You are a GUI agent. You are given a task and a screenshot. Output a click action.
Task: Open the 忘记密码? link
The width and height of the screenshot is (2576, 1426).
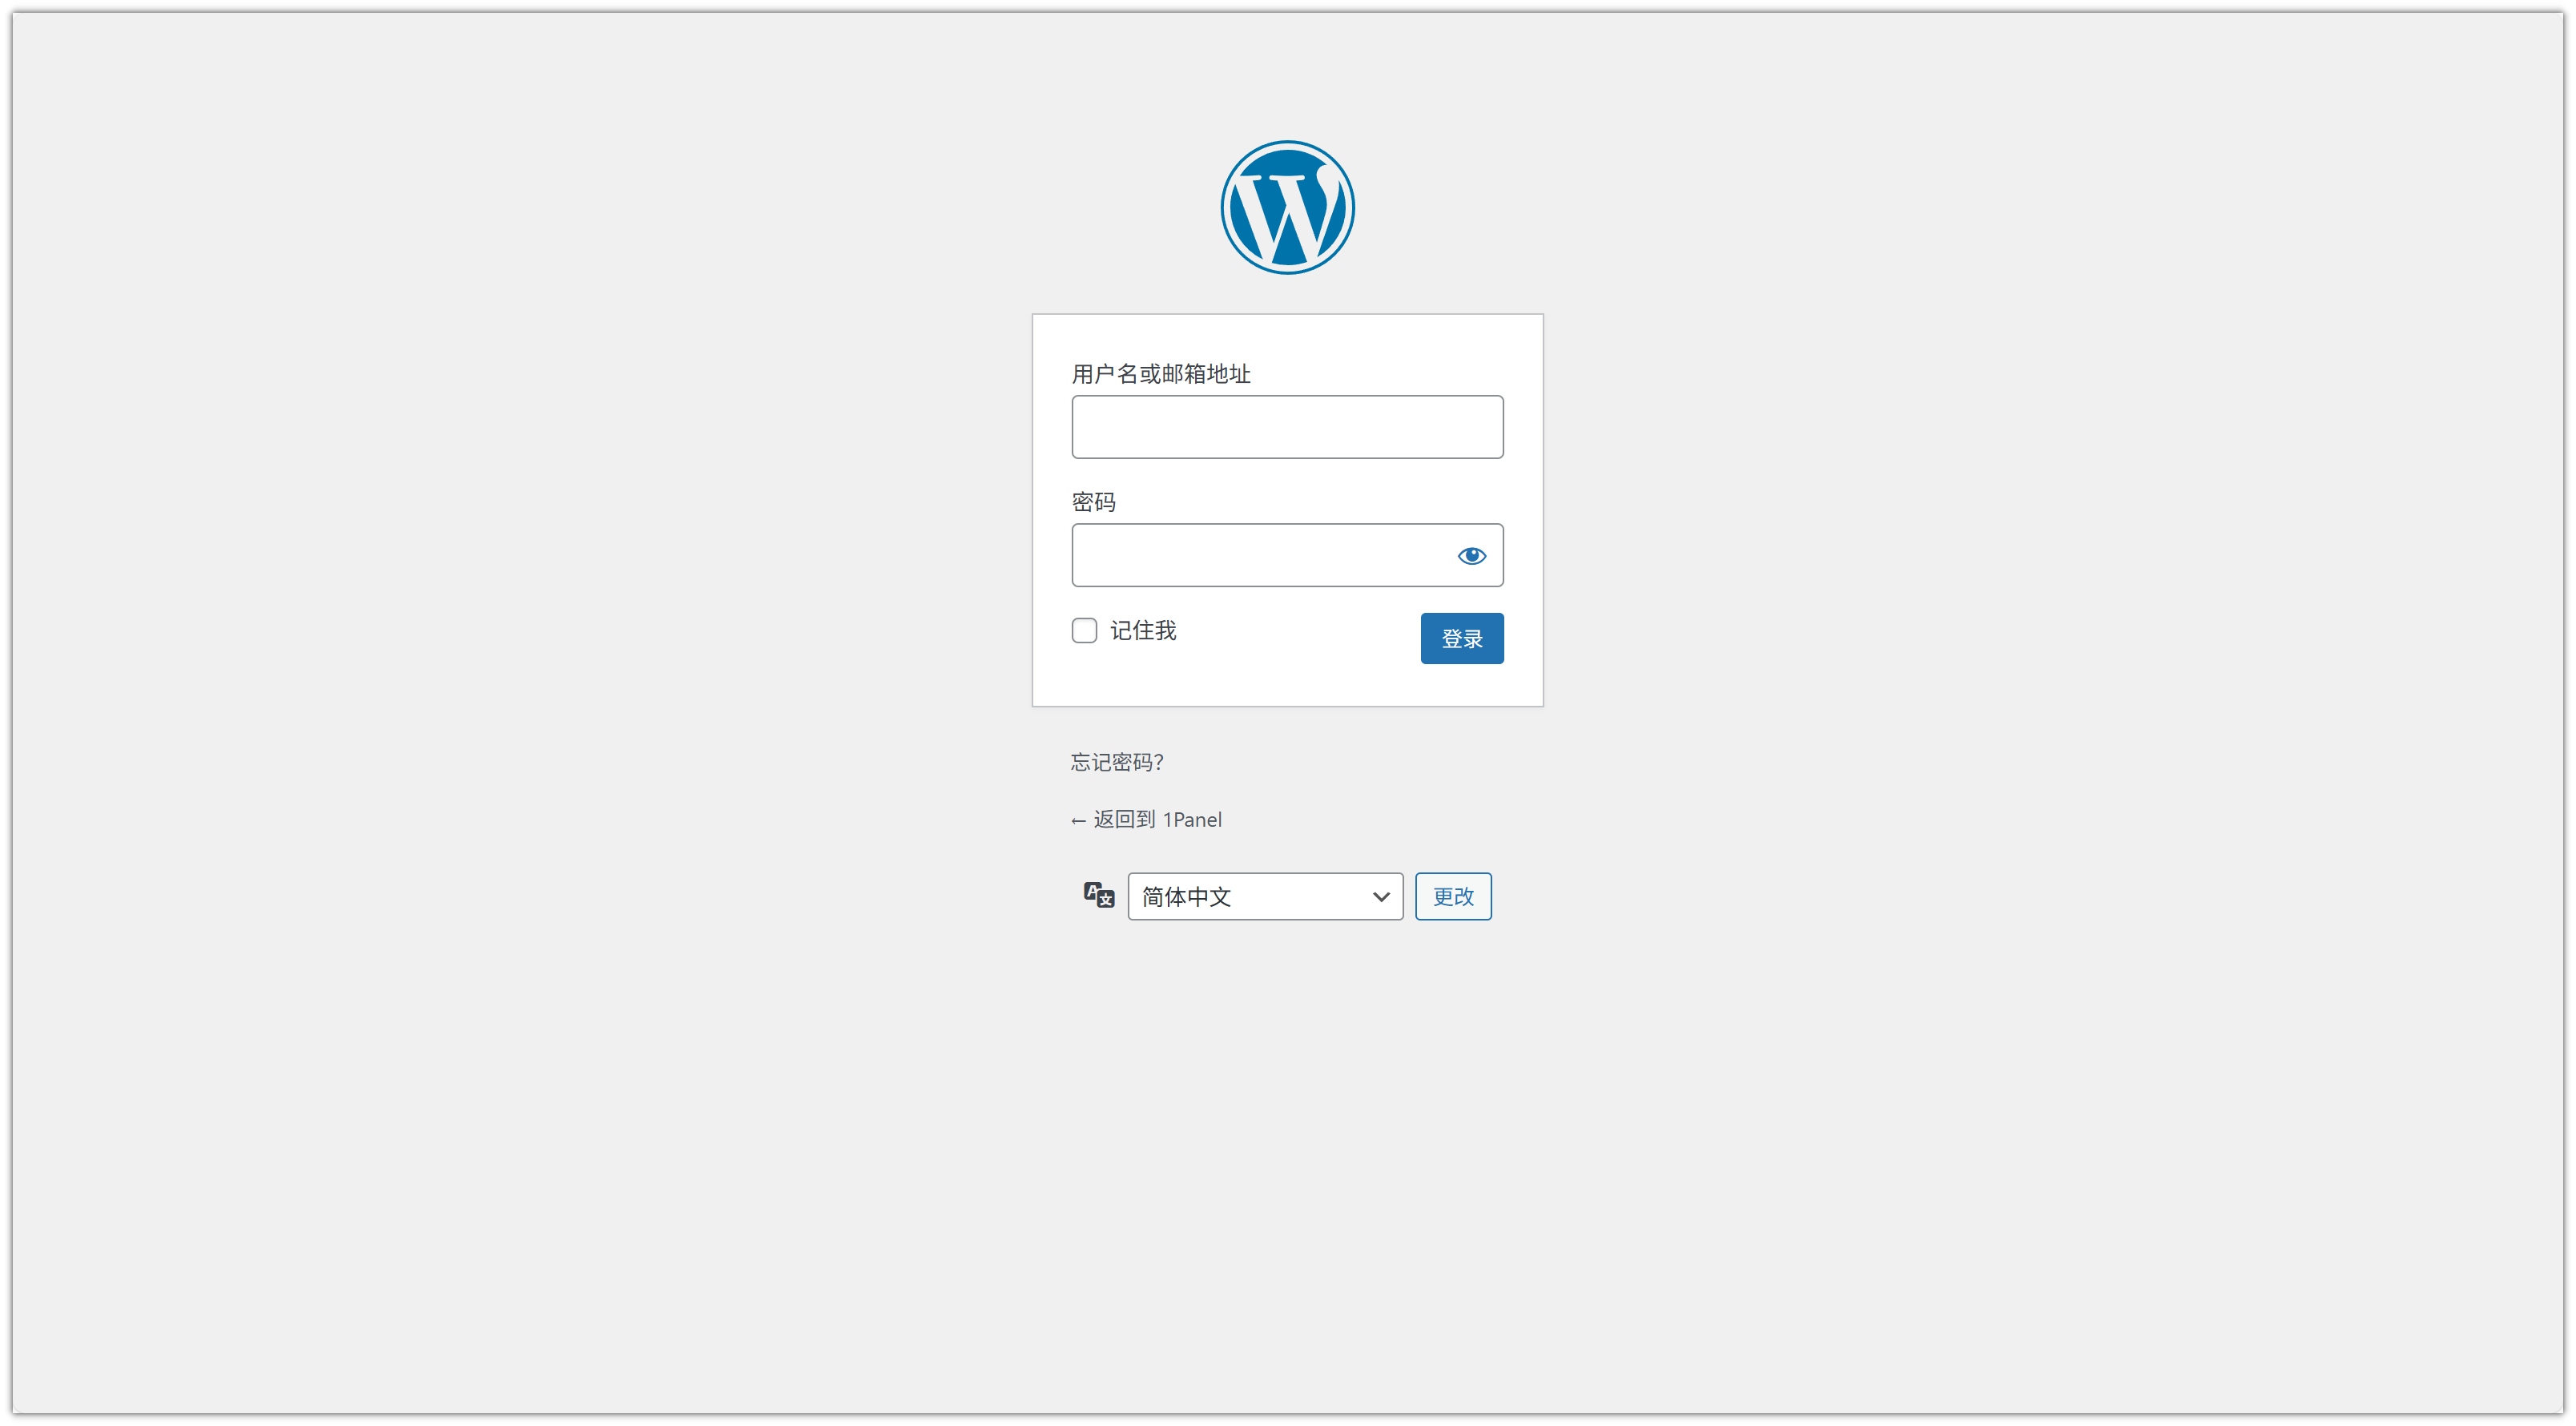1117,762
